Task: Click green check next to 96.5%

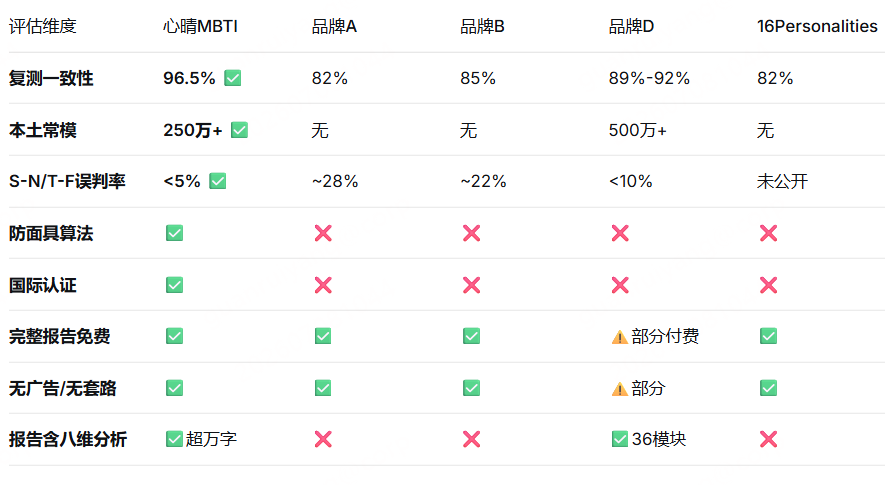Action: [x=233, y=78]
